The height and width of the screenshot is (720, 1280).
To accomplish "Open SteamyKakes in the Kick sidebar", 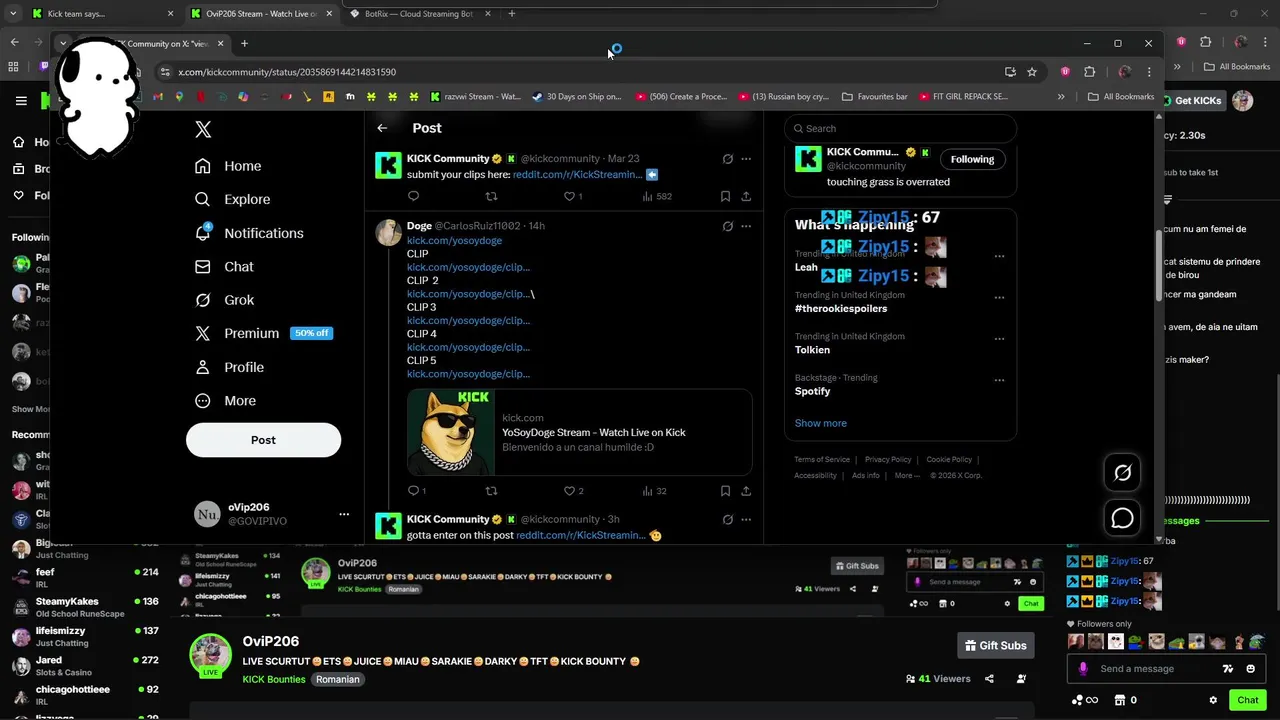I will (85, 607).
